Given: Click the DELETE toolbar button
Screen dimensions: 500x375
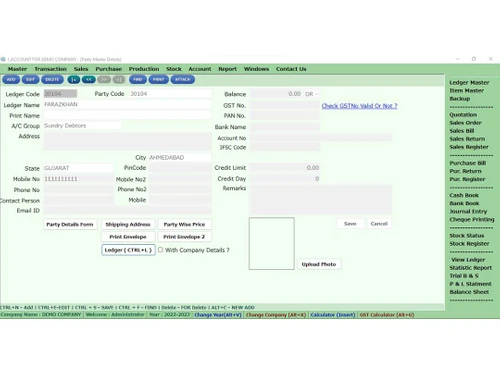Looking at the screenshot, I should tap(52, 80).
